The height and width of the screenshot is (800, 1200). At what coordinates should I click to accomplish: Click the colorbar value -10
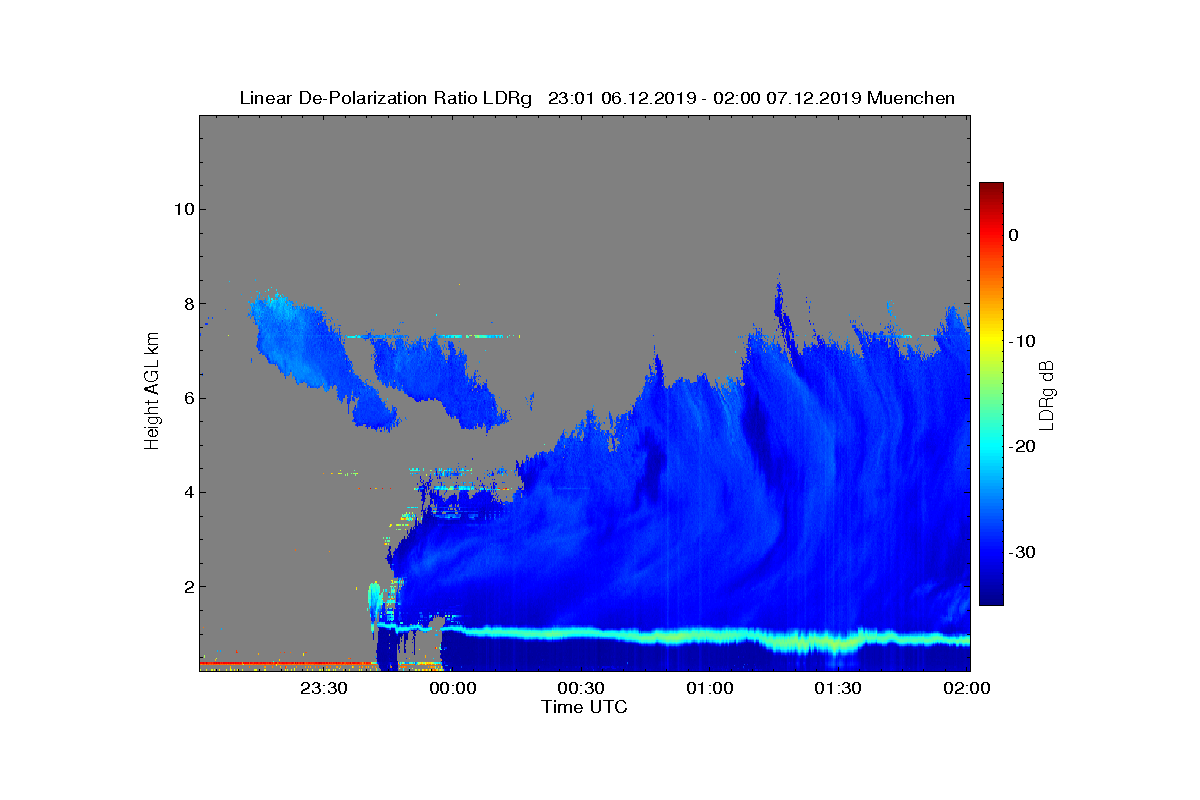(x=1023, y=341)
